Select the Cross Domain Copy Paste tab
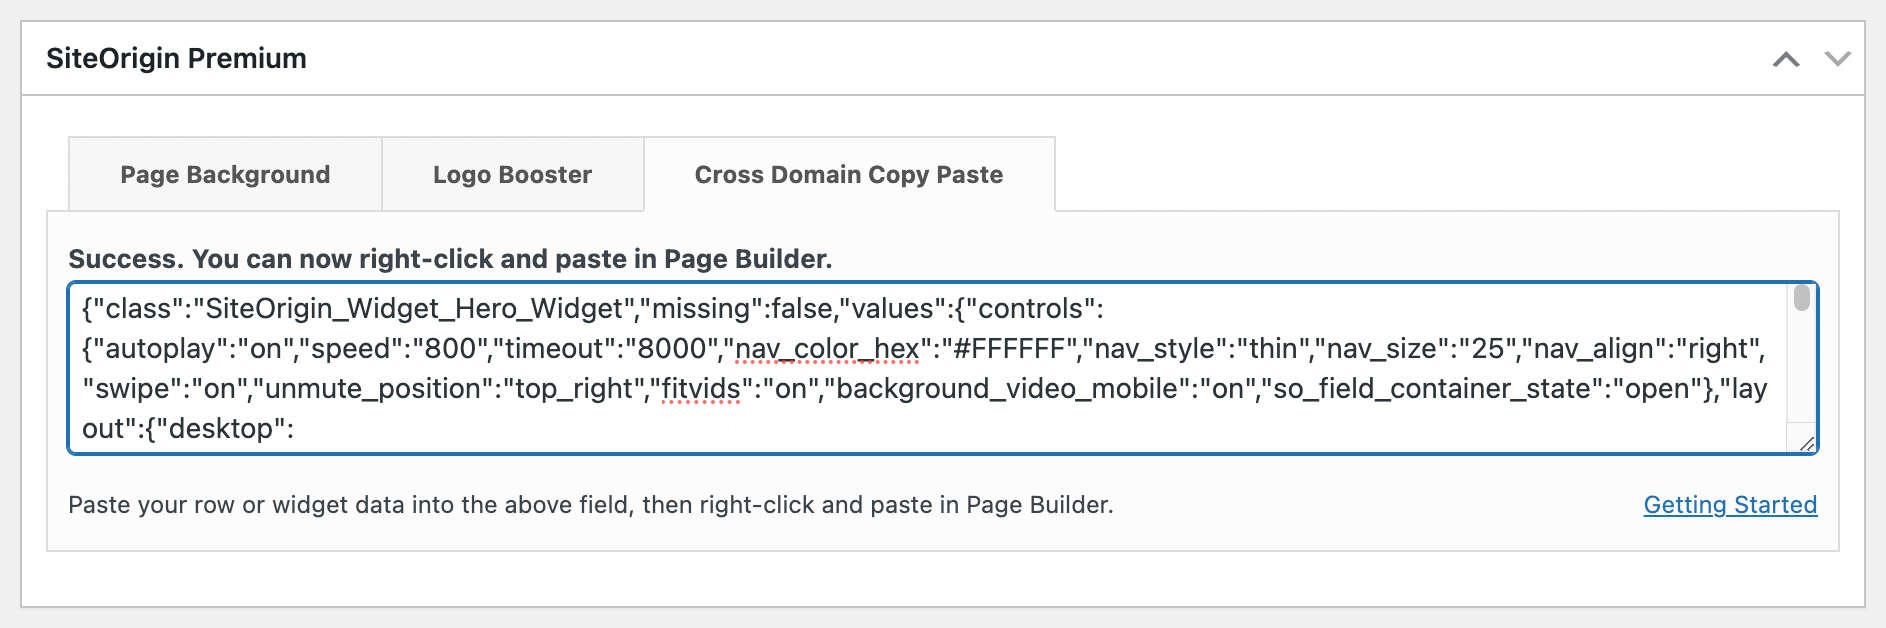Screen dimensions: 1886x628 (849, 174)
